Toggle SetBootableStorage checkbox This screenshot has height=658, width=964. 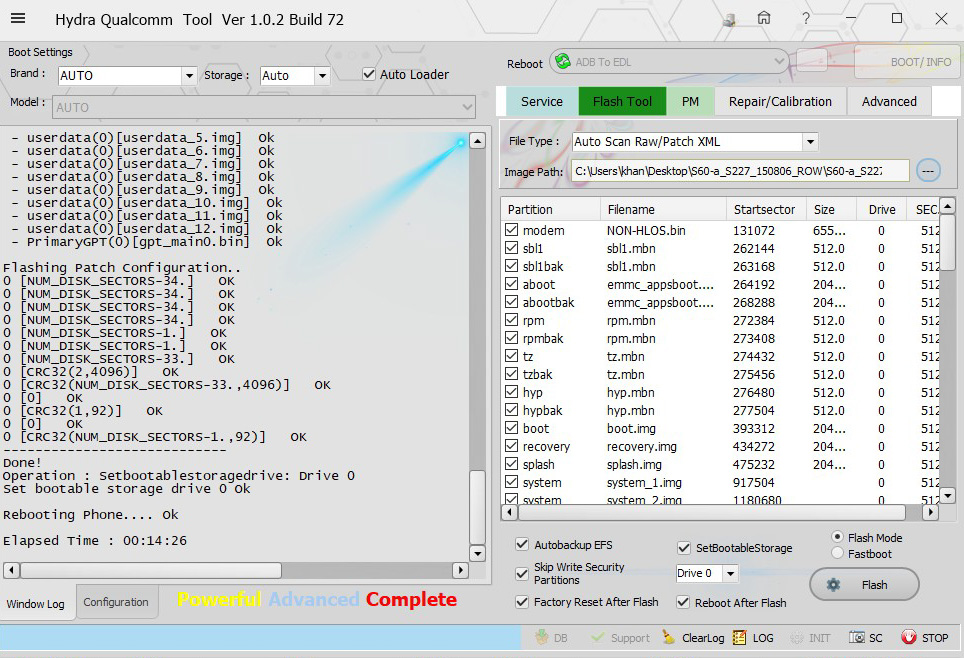click(684, 547)
